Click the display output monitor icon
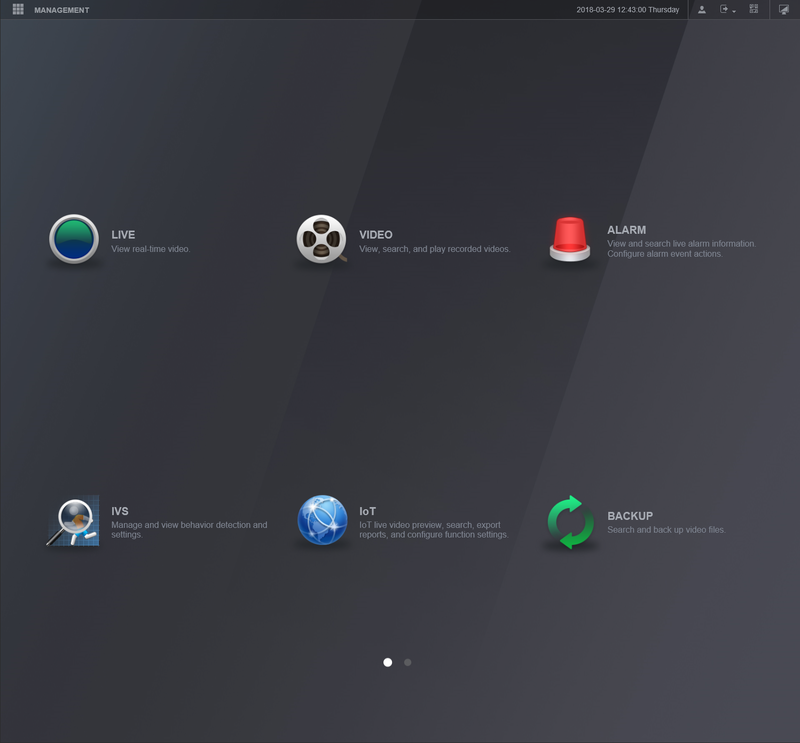Image resolution: width=800 pixels, height=743 pixels. [x=783, y=9]
